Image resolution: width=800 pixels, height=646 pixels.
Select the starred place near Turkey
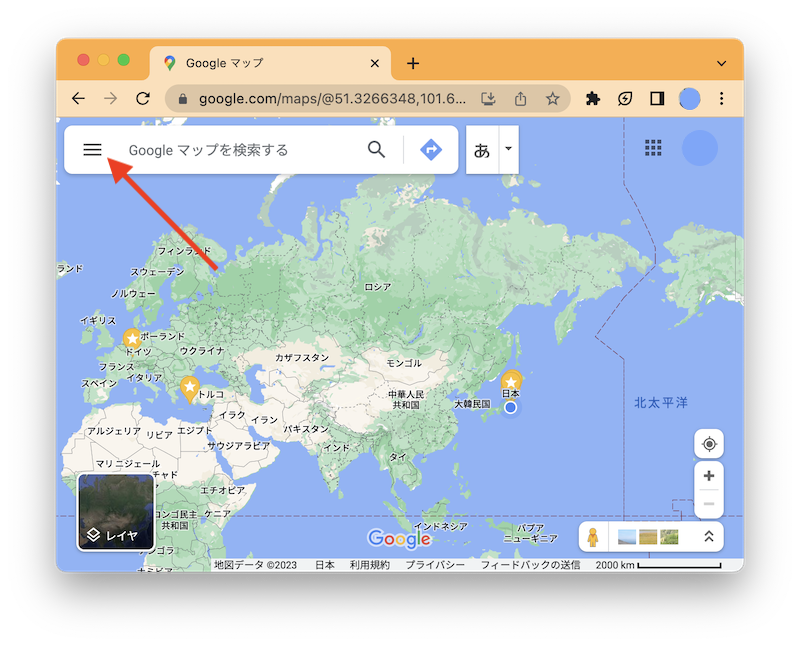(190, 389)
